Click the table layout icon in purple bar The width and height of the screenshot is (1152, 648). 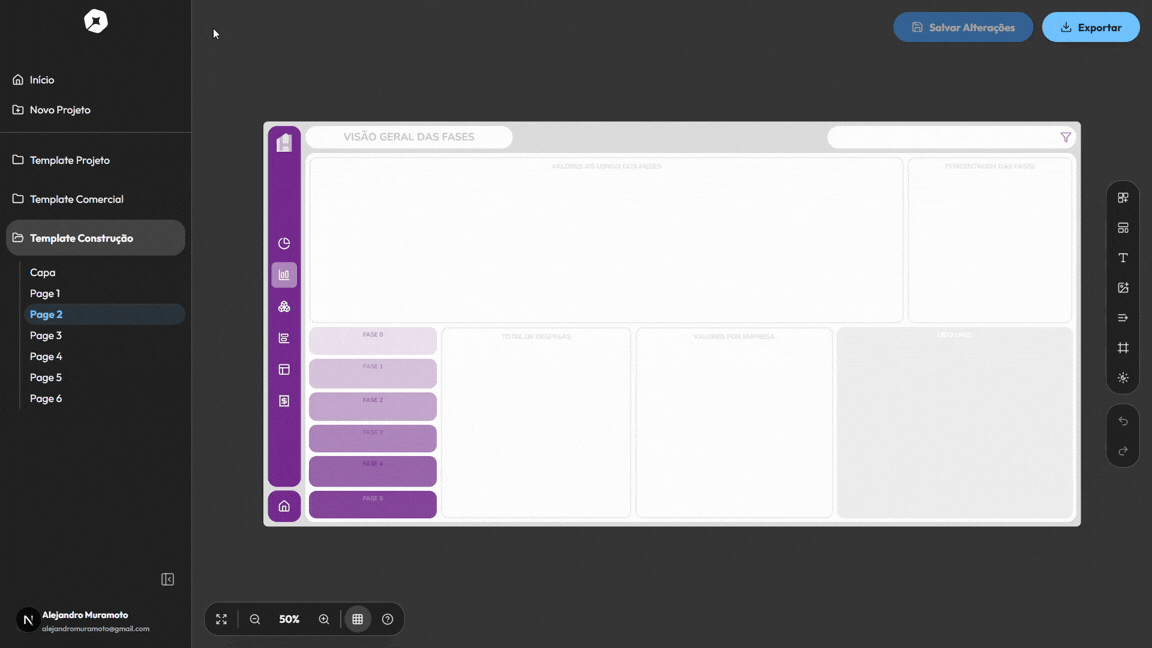point(284,370)
